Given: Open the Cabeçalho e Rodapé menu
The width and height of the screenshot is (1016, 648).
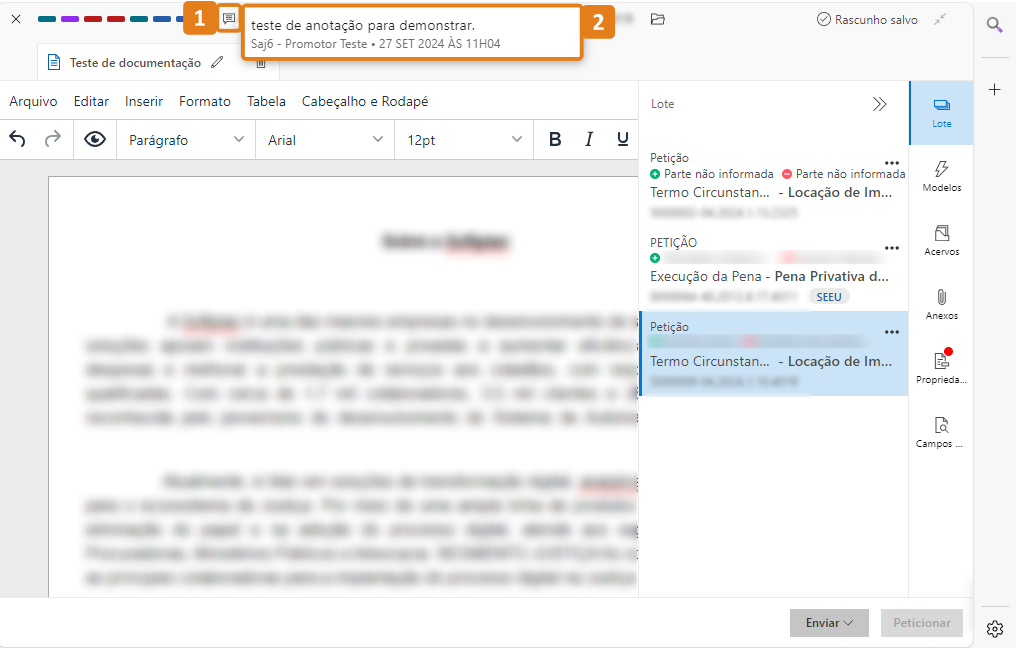Looking at the screenshot, I should (x=365, y=101).
